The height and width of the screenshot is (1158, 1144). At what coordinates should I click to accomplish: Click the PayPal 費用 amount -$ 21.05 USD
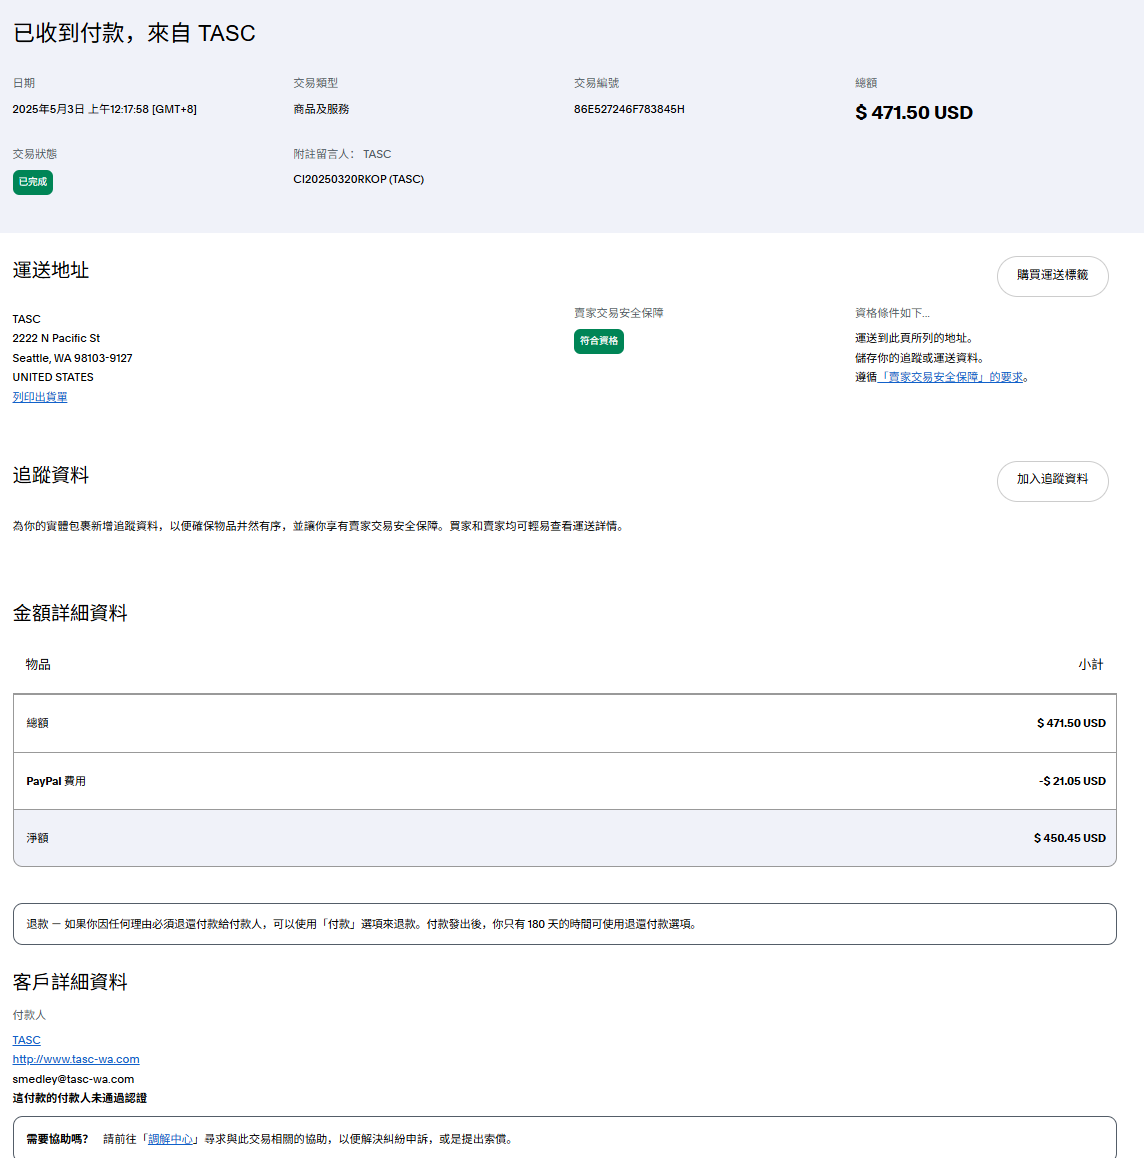pyautogui.click(x=1072, y=781)
